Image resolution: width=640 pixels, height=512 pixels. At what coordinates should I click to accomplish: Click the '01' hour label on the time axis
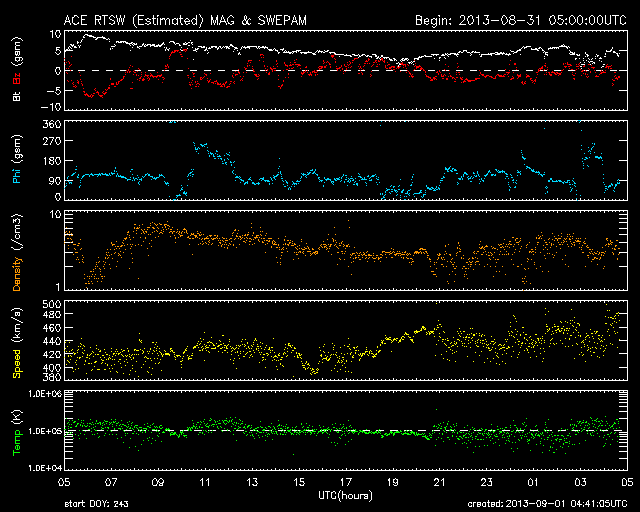coord(533,482)
